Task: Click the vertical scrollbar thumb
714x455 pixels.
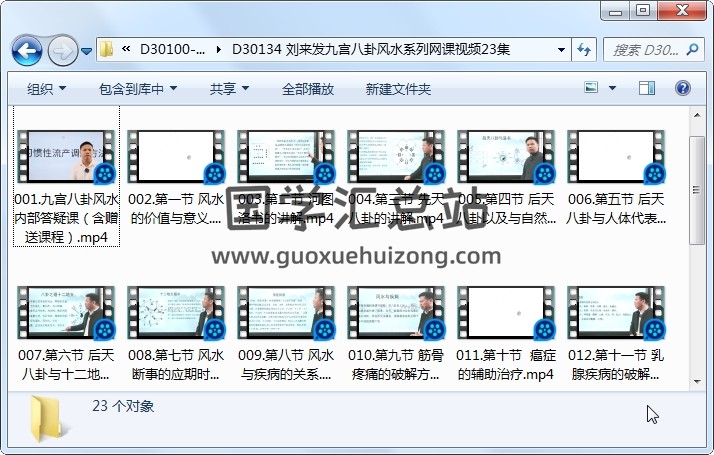Action: [x=697, y=190]
